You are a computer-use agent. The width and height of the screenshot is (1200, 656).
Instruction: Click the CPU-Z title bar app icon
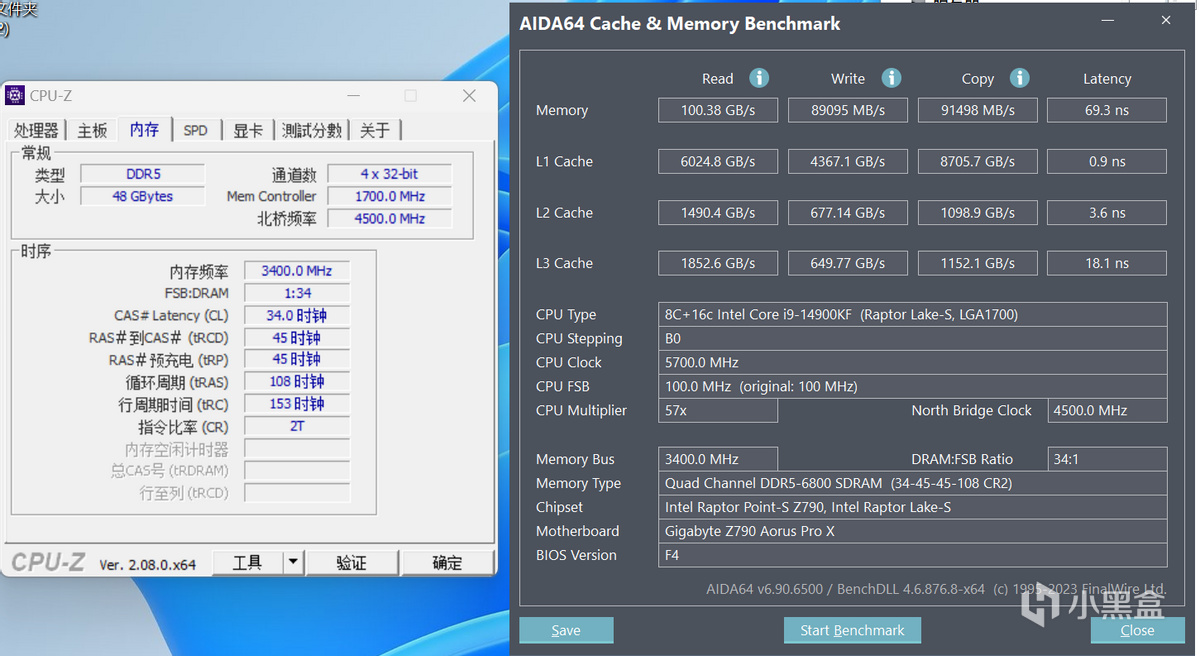click(15, 95)
